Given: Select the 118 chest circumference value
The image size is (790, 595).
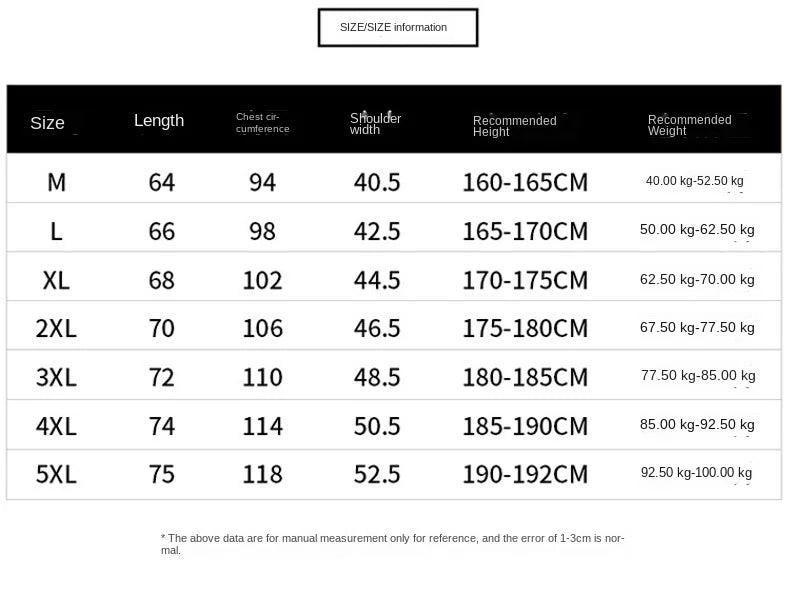Looking at the screenshot, I should pyautogui.click(x=262, y=474).
